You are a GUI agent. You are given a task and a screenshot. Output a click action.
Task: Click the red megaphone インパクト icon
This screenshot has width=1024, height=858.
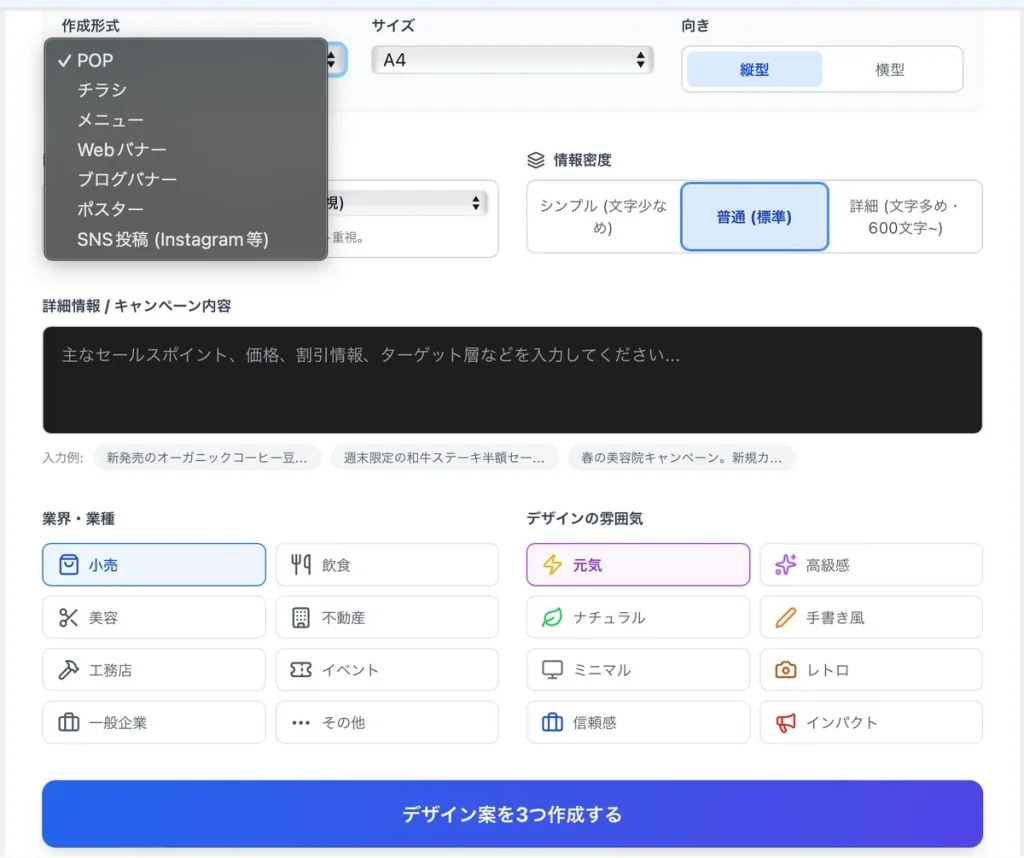[786, 723]
